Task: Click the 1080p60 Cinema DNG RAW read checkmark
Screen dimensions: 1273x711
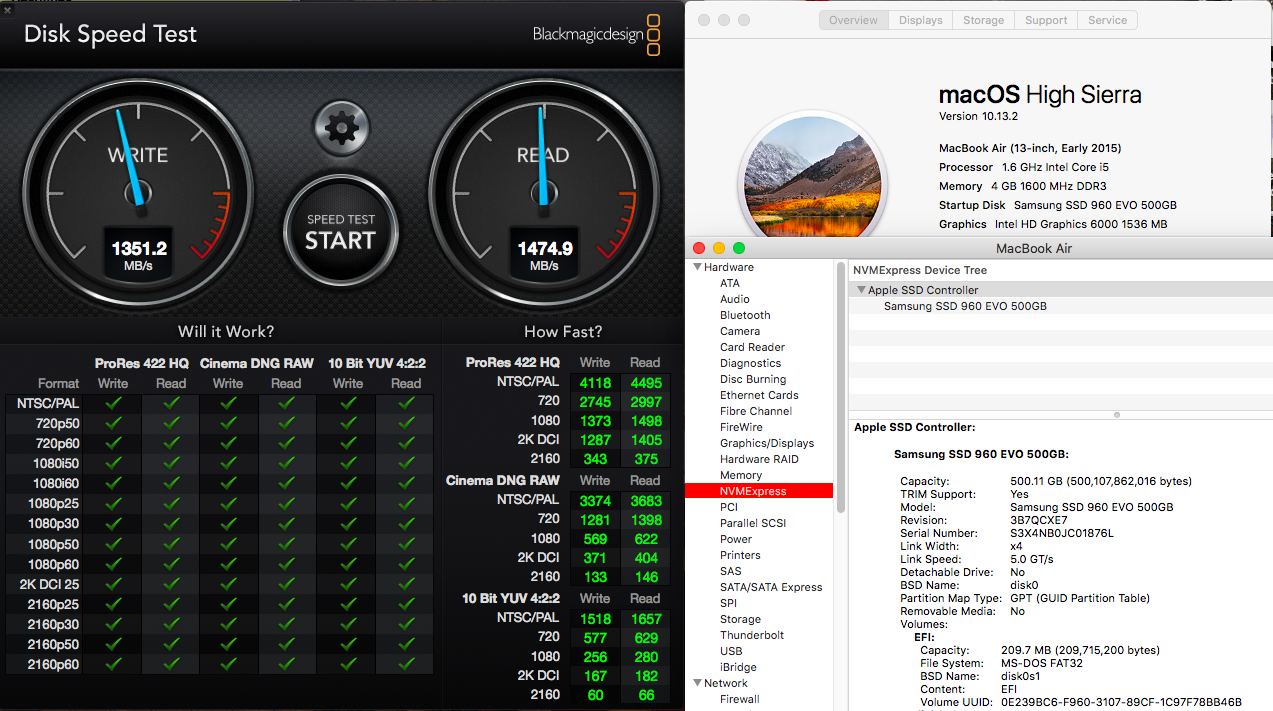Action: tap(286, 563)
